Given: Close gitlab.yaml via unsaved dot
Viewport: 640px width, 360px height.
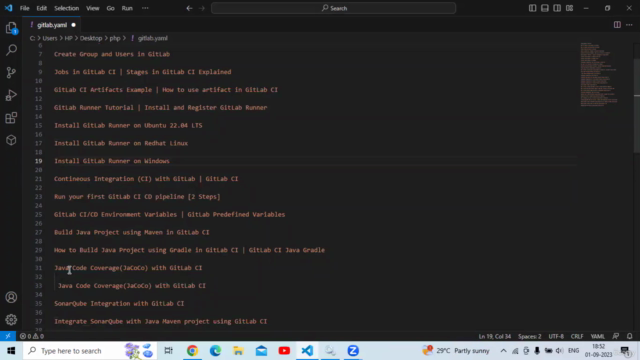Looking at the screenshot, I should click(73, 25).
